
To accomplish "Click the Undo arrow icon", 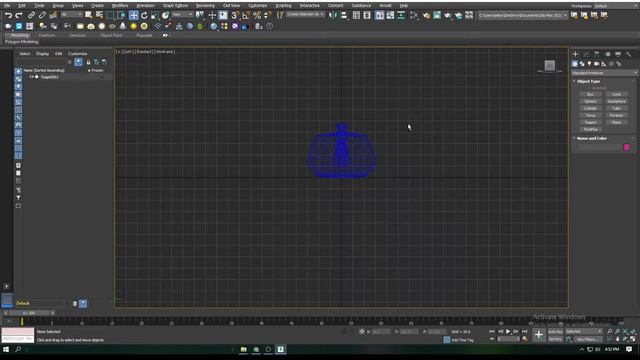I will (x=8, y=16).
